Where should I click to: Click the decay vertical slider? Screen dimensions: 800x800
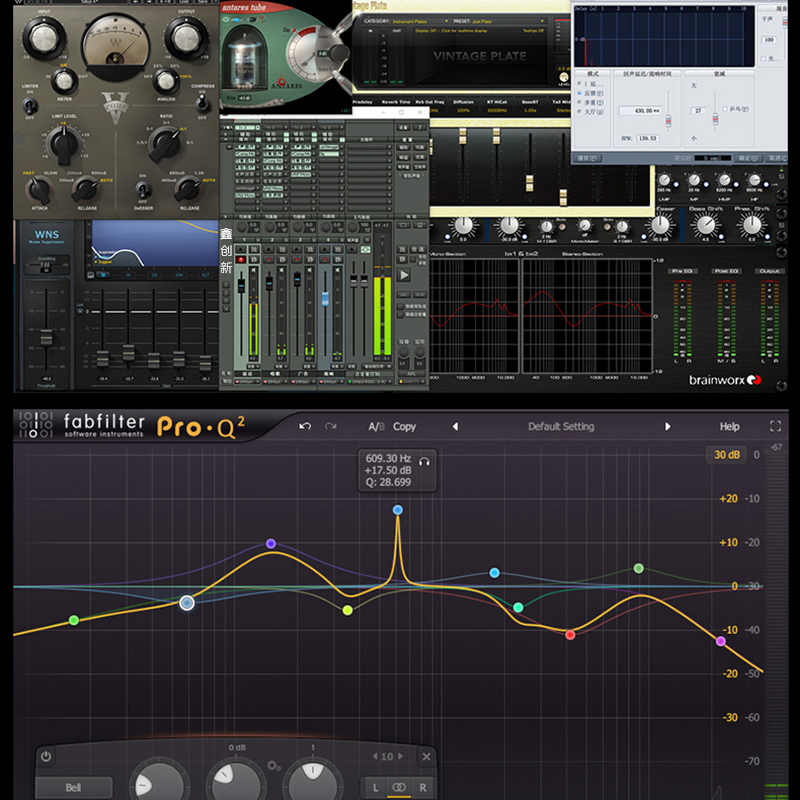(715, 118)
